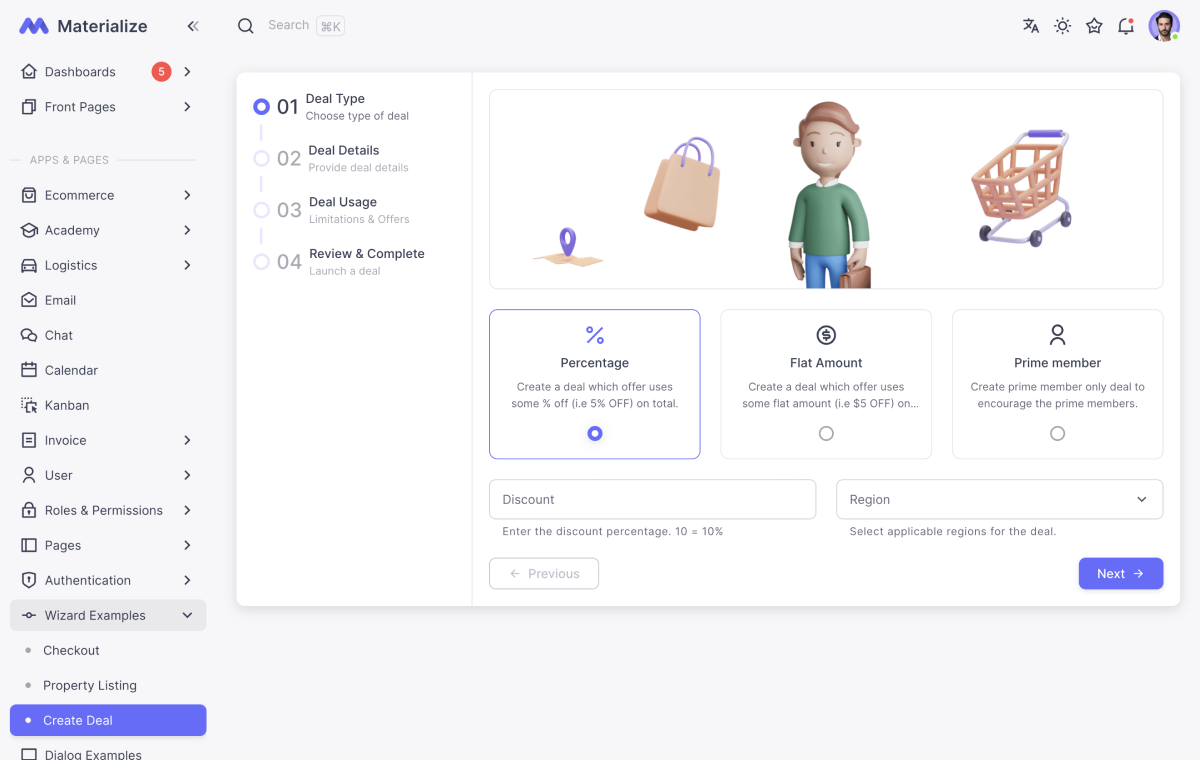This screenshot has width=1200, height=760.
Task: Toggle light mode with the sun icon
Action: click(x=1062, y=26)
